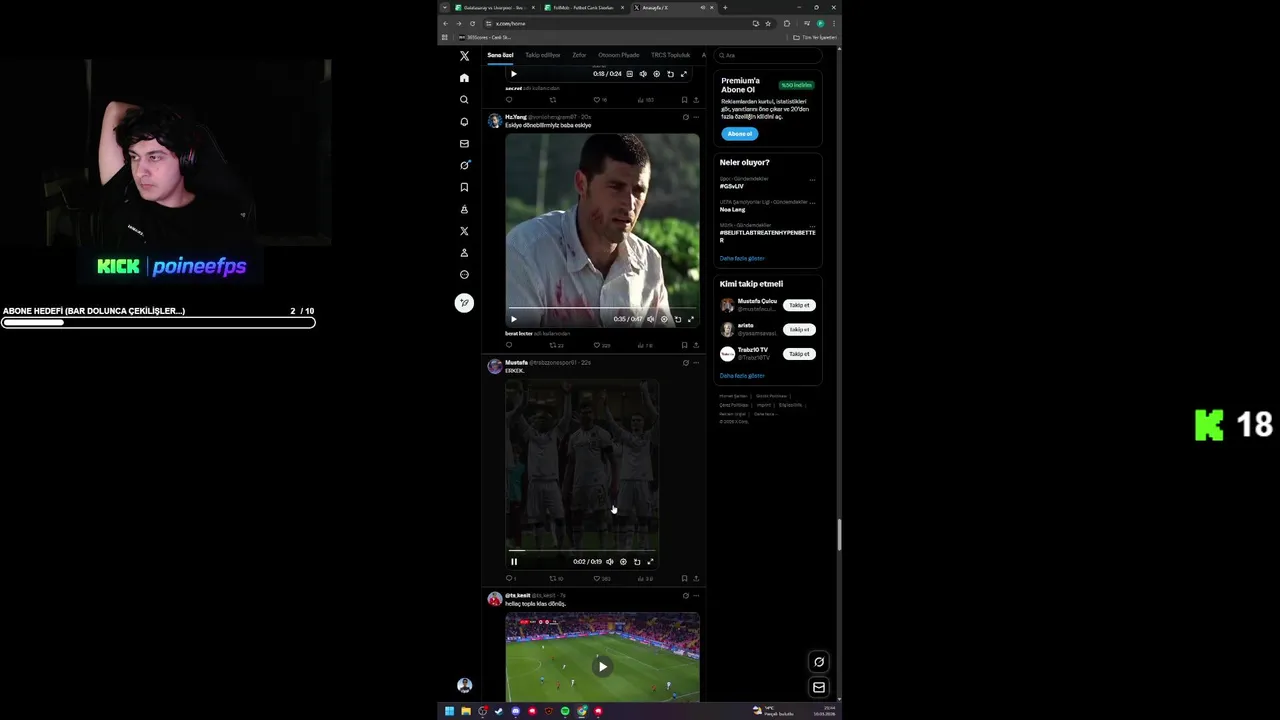The height and width of the screenshot is (720, 1280).
Task: Open X logo in sidebar
Action: [464, 56]
